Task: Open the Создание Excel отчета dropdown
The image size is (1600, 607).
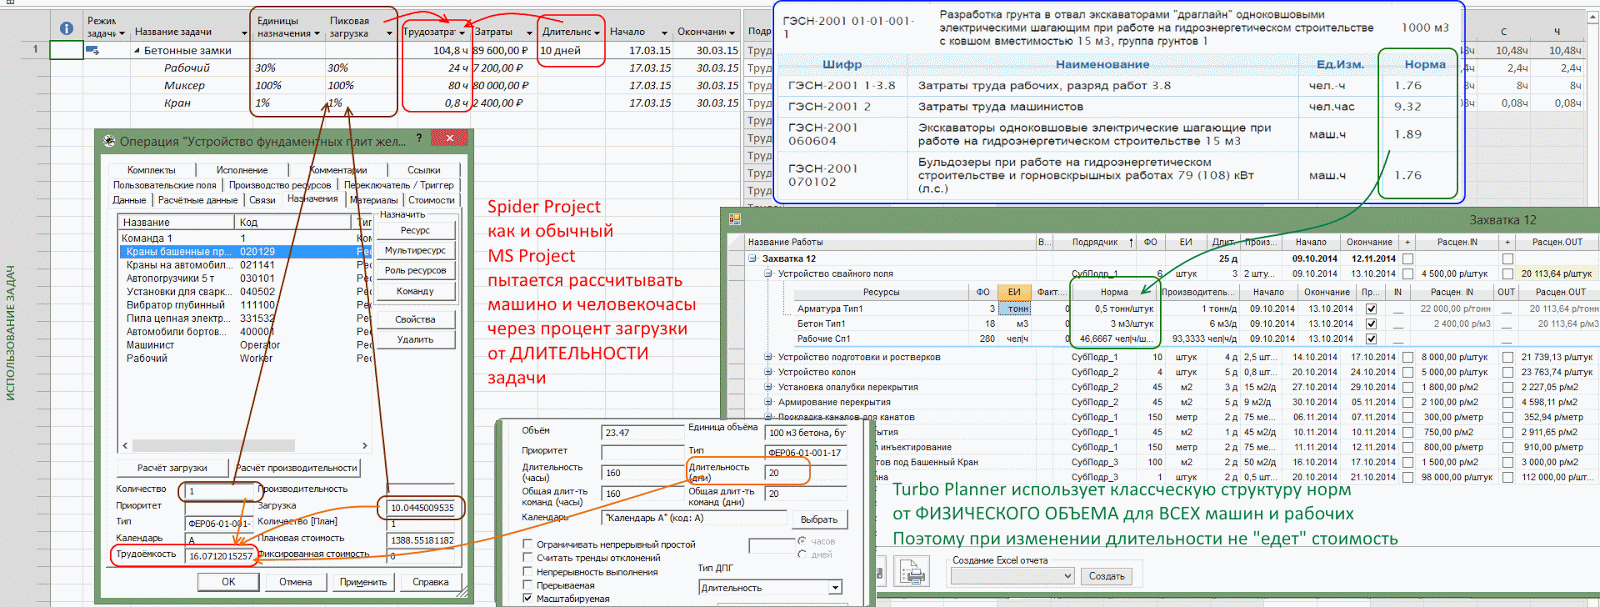Action: point(1012,576)
